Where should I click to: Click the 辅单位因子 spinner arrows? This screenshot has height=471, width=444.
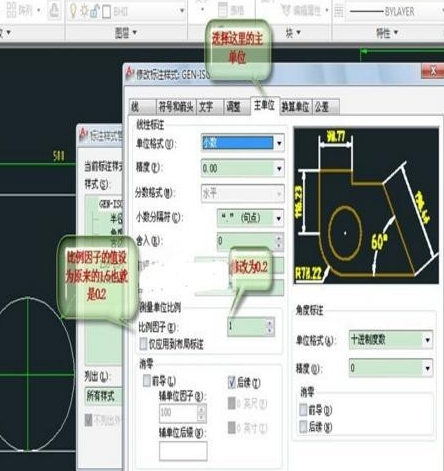click(x=202, y=413)
